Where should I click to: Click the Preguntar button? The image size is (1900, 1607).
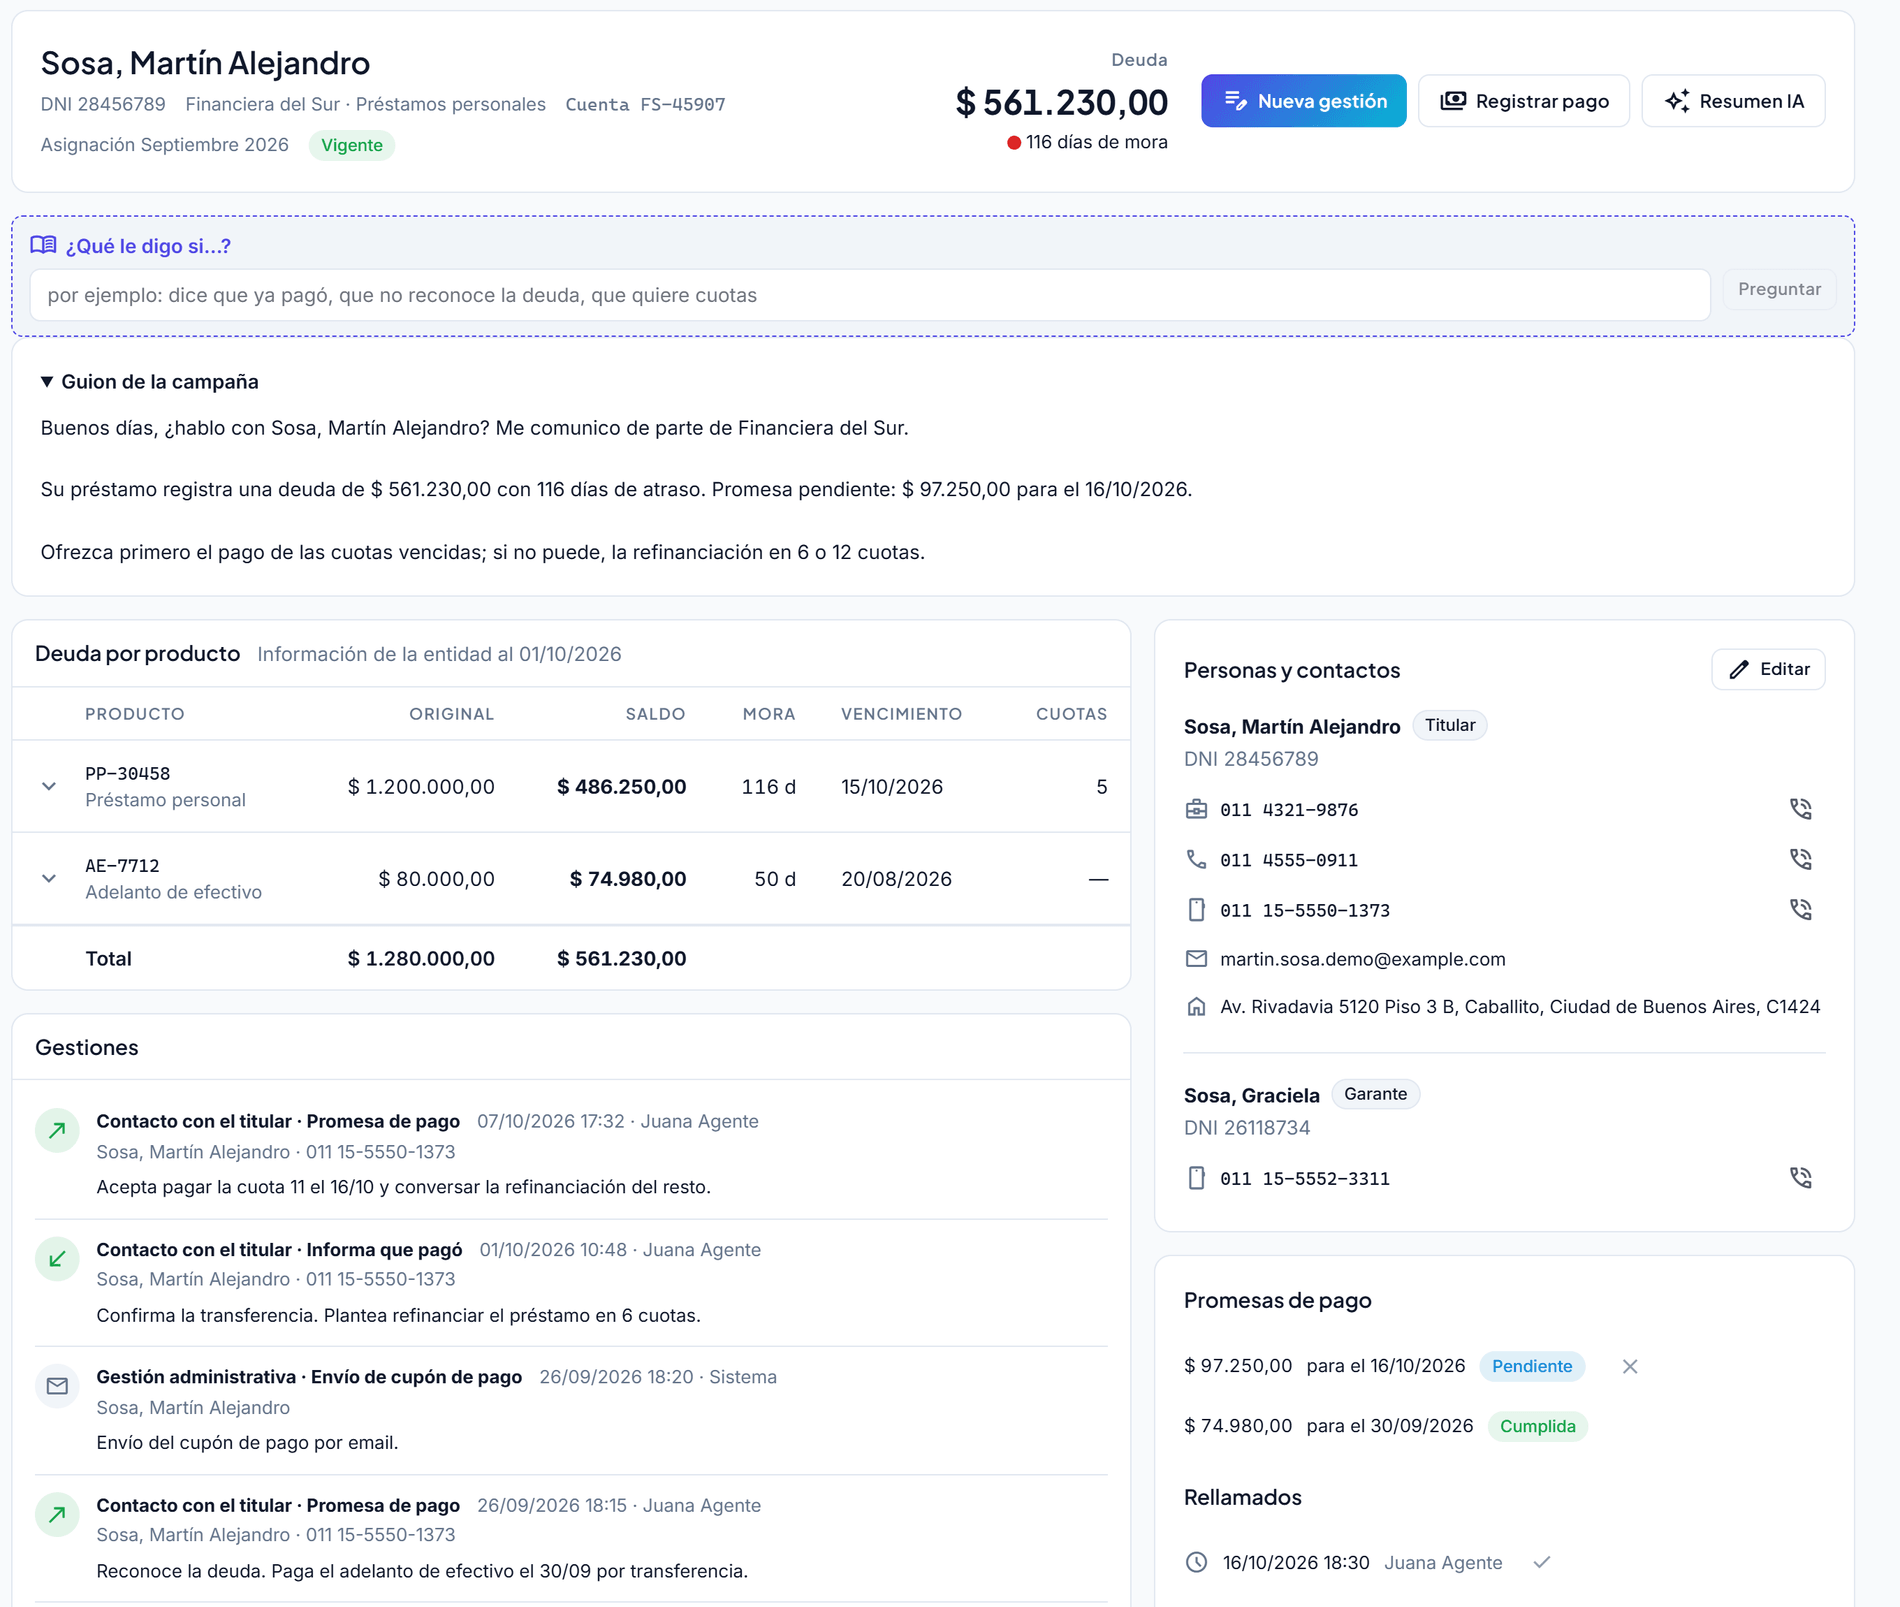tap(1779, 289)
